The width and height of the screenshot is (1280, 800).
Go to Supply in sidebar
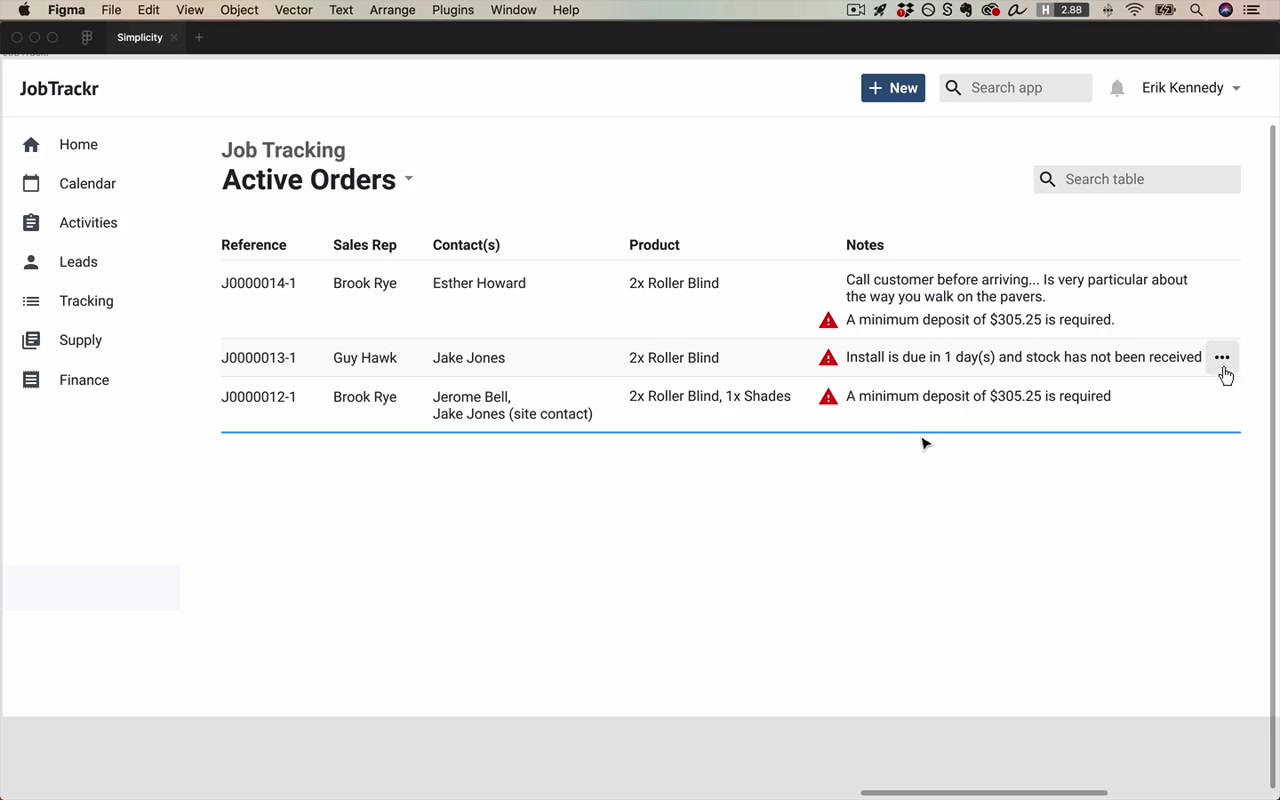point(80,340)
